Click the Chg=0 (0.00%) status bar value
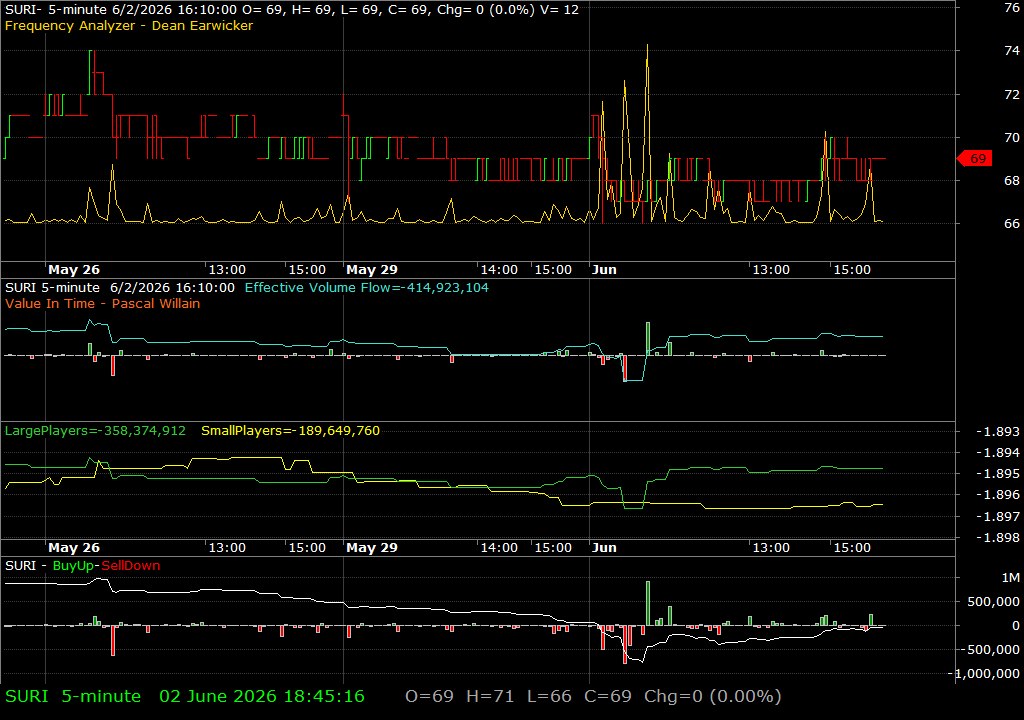 pos(712,696)
